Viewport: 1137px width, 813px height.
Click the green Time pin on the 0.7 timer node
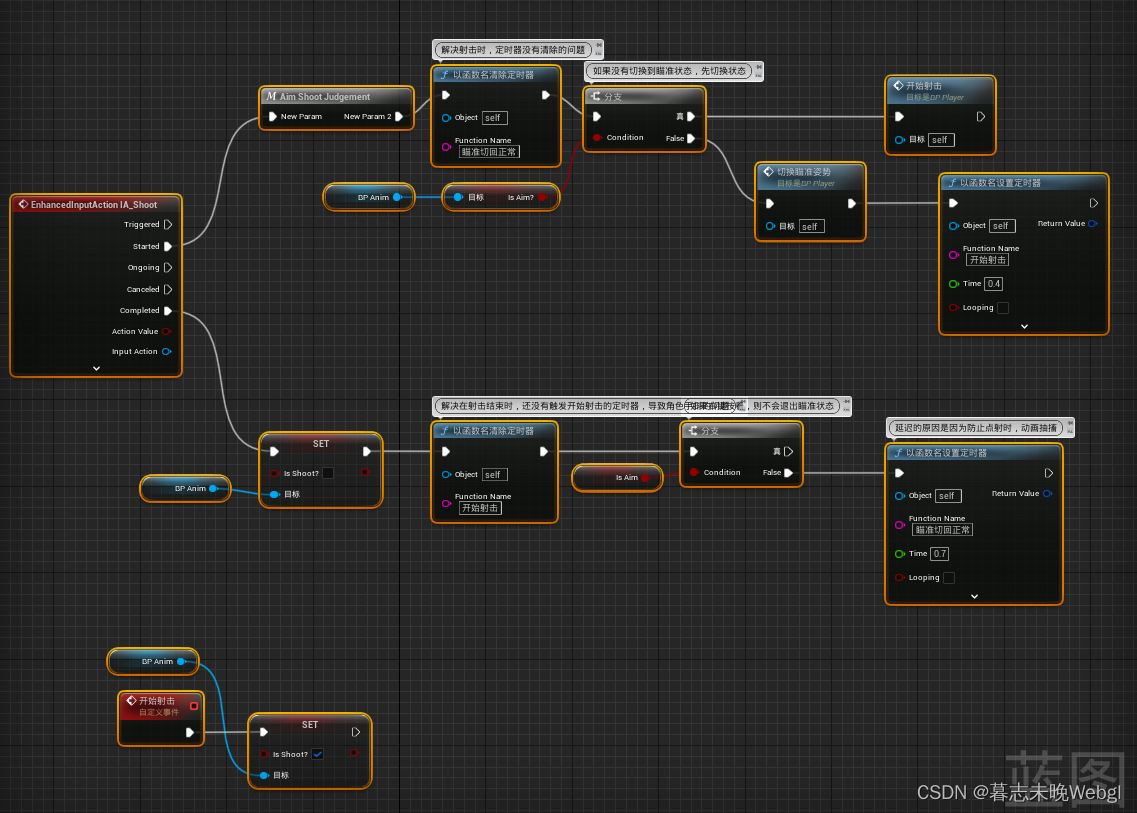tap(900, 554)
